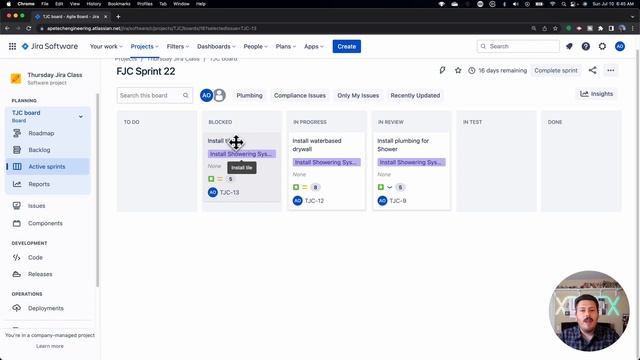The image size is (640, 360).
Task: Select the TJC board browser tab
Action: (x=70, y=17)
